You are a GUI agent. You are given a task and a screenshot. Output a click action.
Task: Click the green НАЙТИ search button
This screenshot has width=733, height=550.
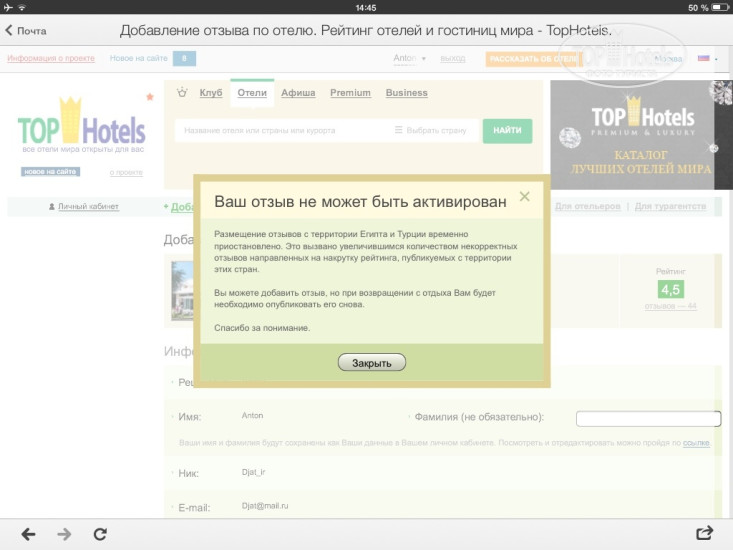pos(507,131)
